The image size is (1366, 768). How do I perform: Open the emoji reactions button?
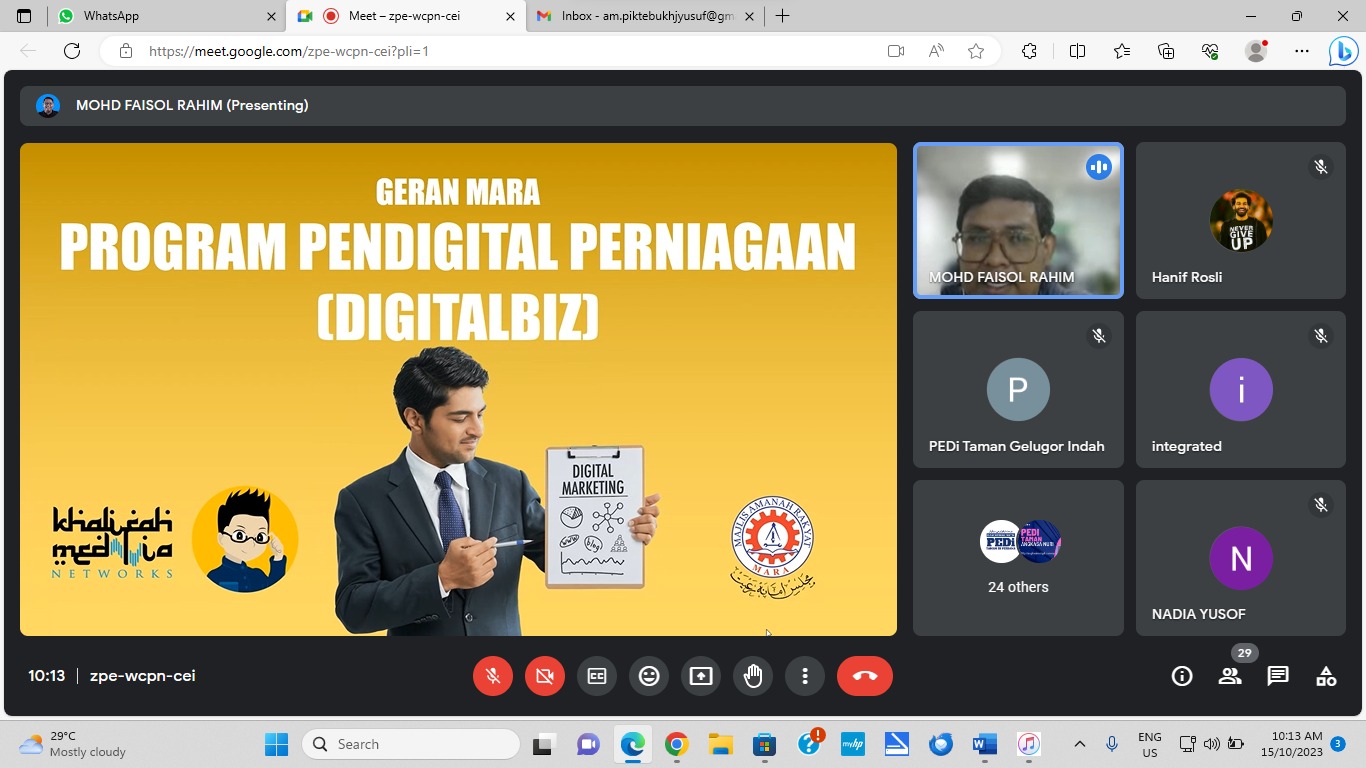tap(649, 676)
